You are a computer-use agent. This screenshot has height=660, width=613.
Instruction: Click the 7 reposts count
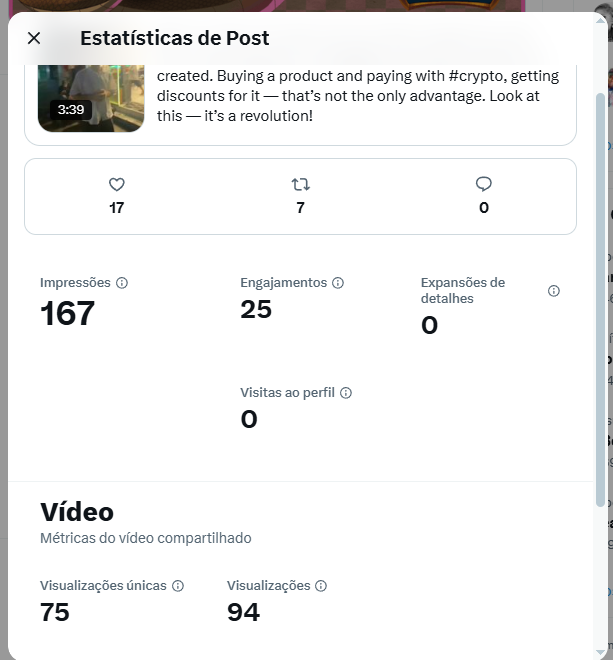pos(300,208)
